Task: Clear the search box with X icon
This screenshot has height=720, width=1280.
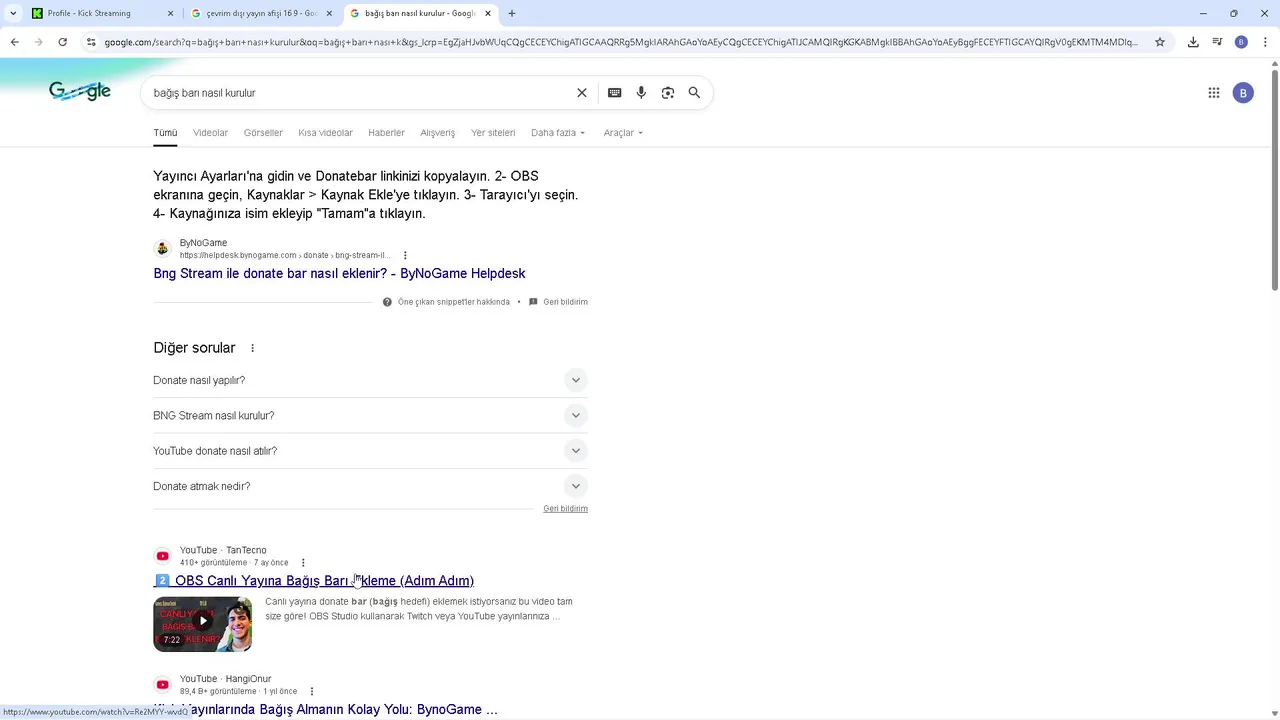Action: click(582, 93)
